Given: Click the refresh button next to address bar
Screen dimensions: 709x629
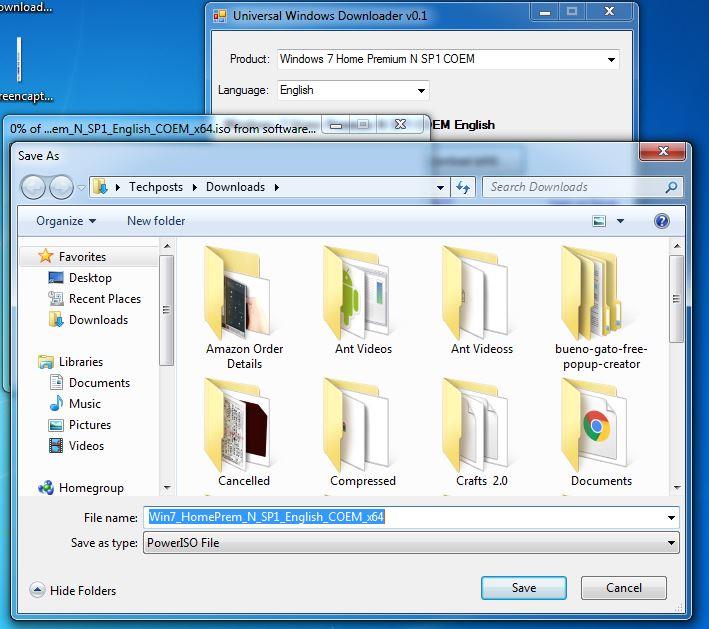Looking at the screenshot, I should pyautogui.click(x=463, y=187).
